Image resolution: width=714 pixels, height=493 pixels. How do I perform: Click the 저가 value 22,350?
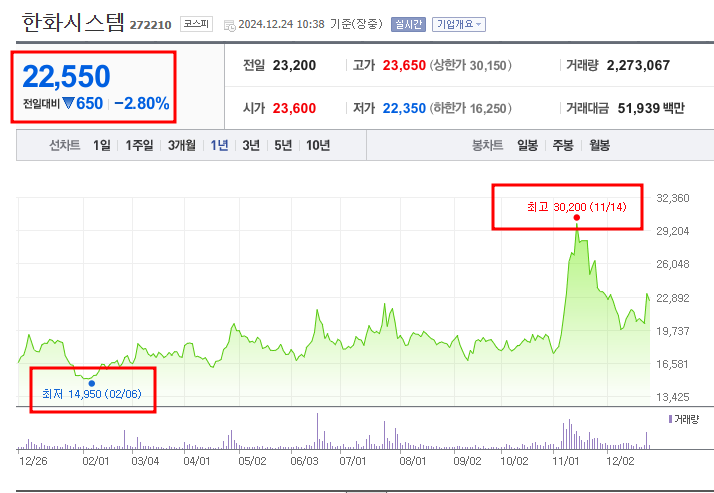click(404, 108)
